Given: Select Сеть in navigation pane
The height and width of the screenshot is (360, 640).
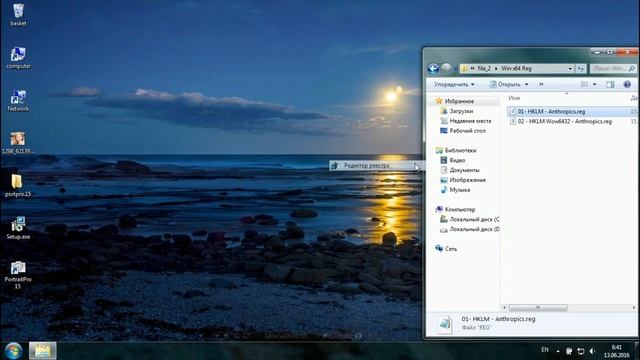Looking at the screenshot, I should pyautogui.click(x=451, y=249).
